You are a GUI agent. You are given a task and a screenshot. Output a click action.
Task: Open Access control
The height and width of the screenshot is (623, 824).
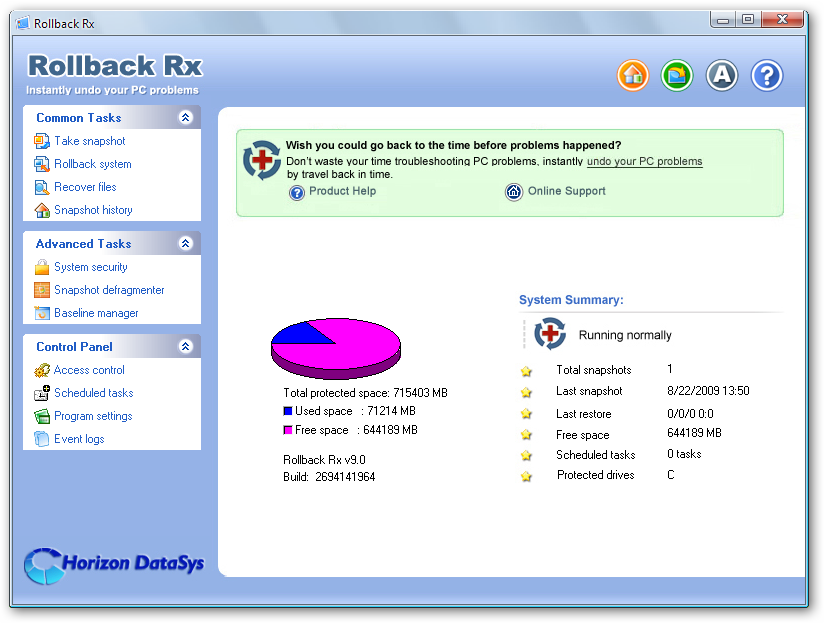tap(89, 370)
